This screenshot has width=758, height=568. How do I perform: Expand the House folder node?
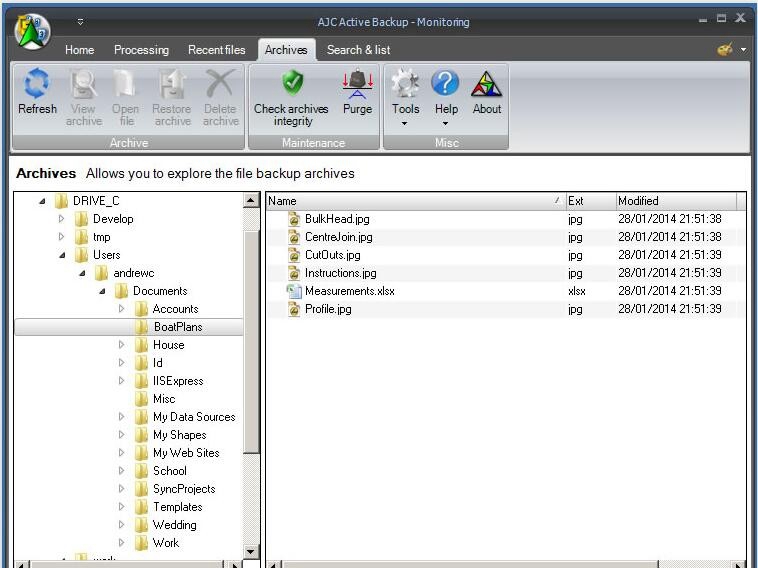coord(121,345)
